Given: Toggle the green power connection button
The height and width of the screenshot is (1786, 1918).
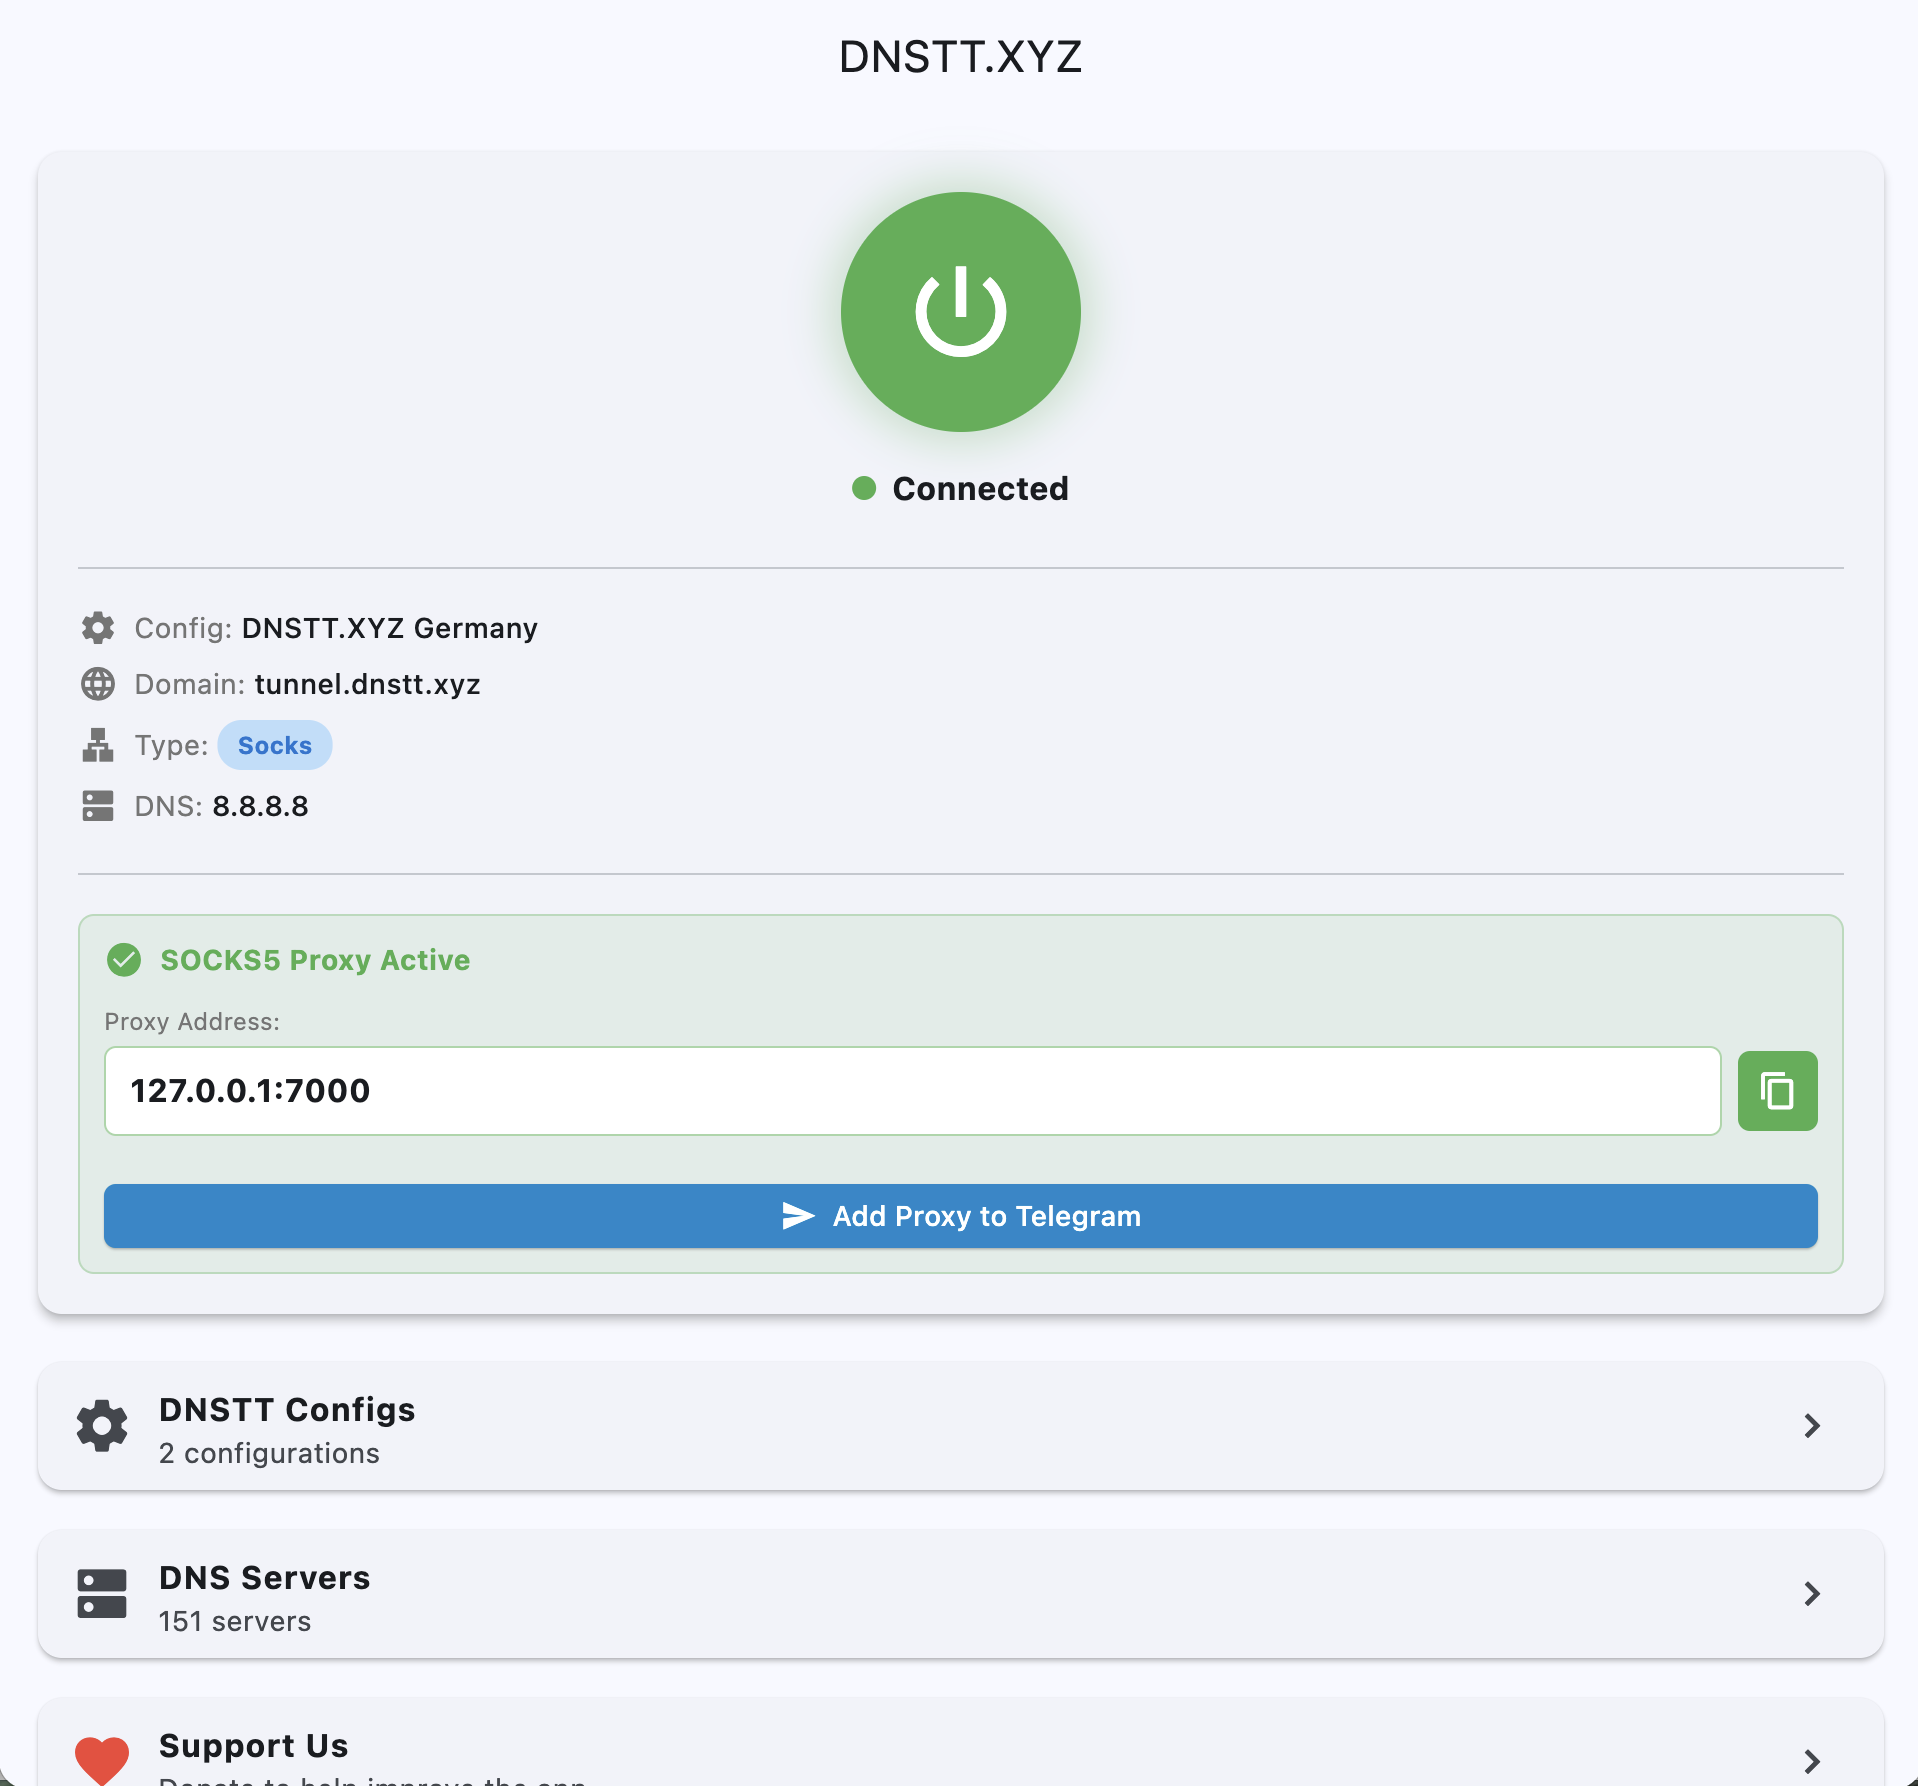Looking at the screenshot, I should pyautogui.click(x=960, y=312).
